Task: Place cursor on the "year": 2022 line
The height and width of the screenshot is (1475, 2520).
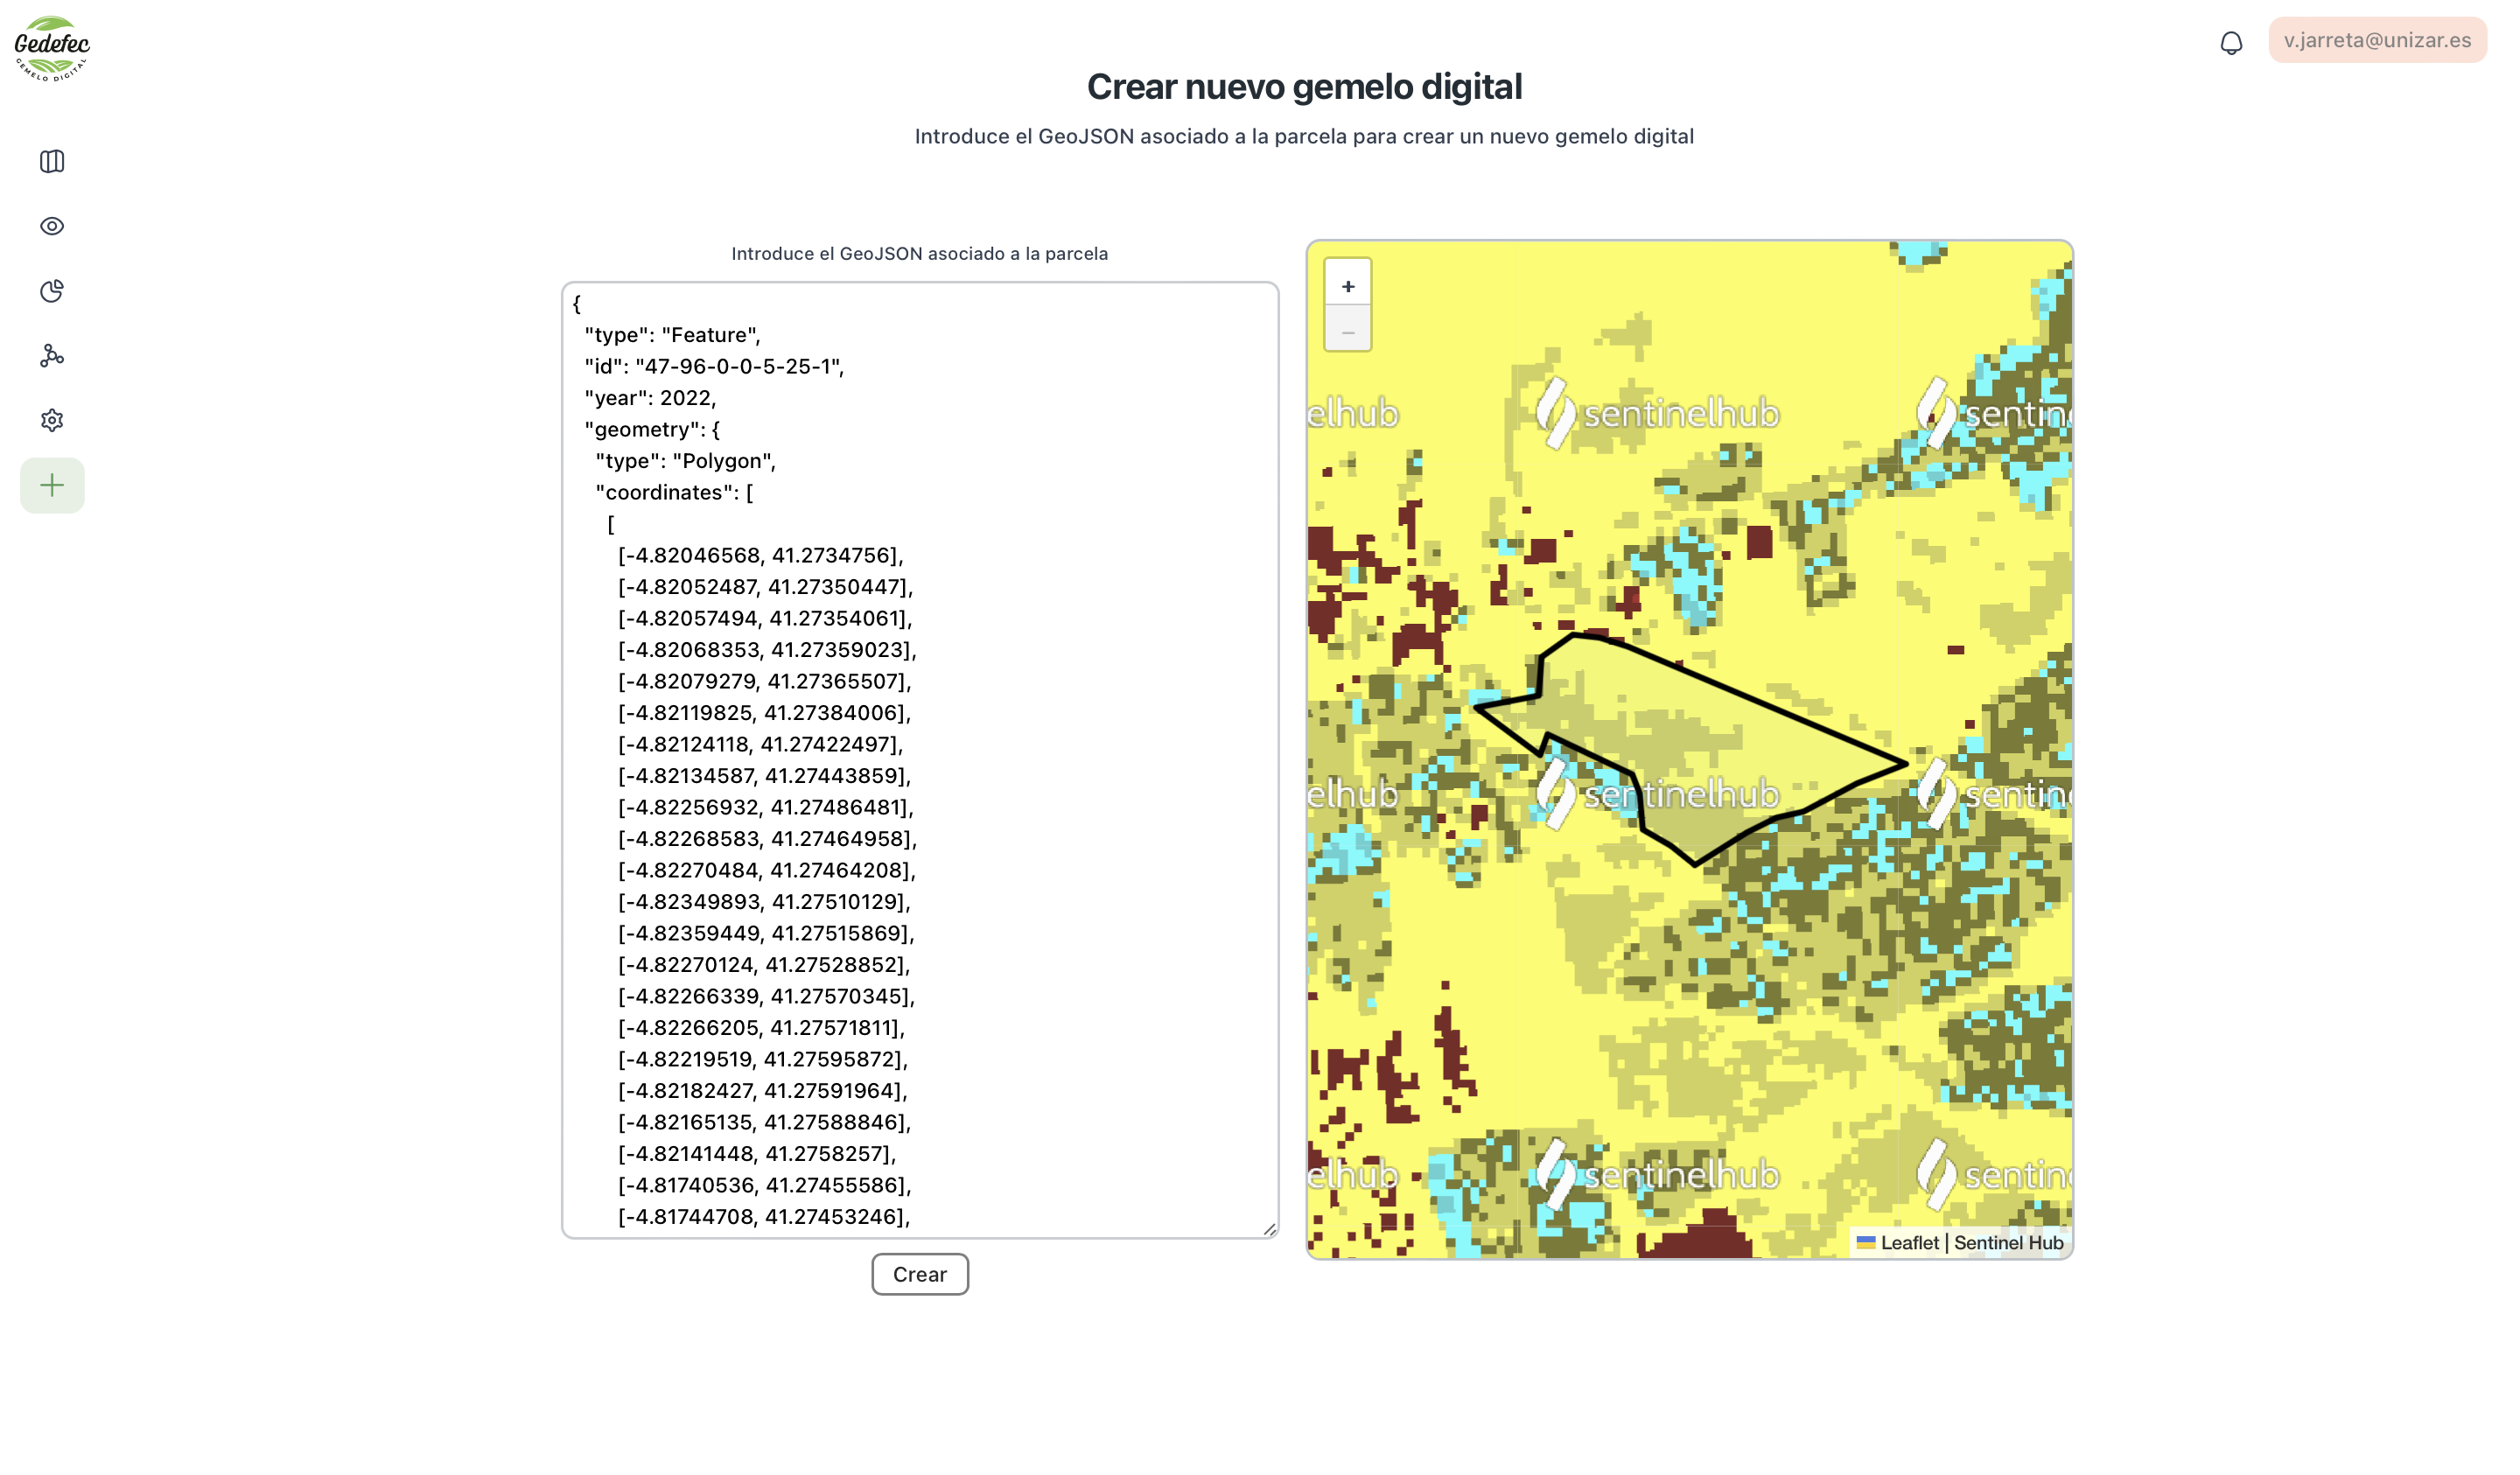Action: [650, 398]
